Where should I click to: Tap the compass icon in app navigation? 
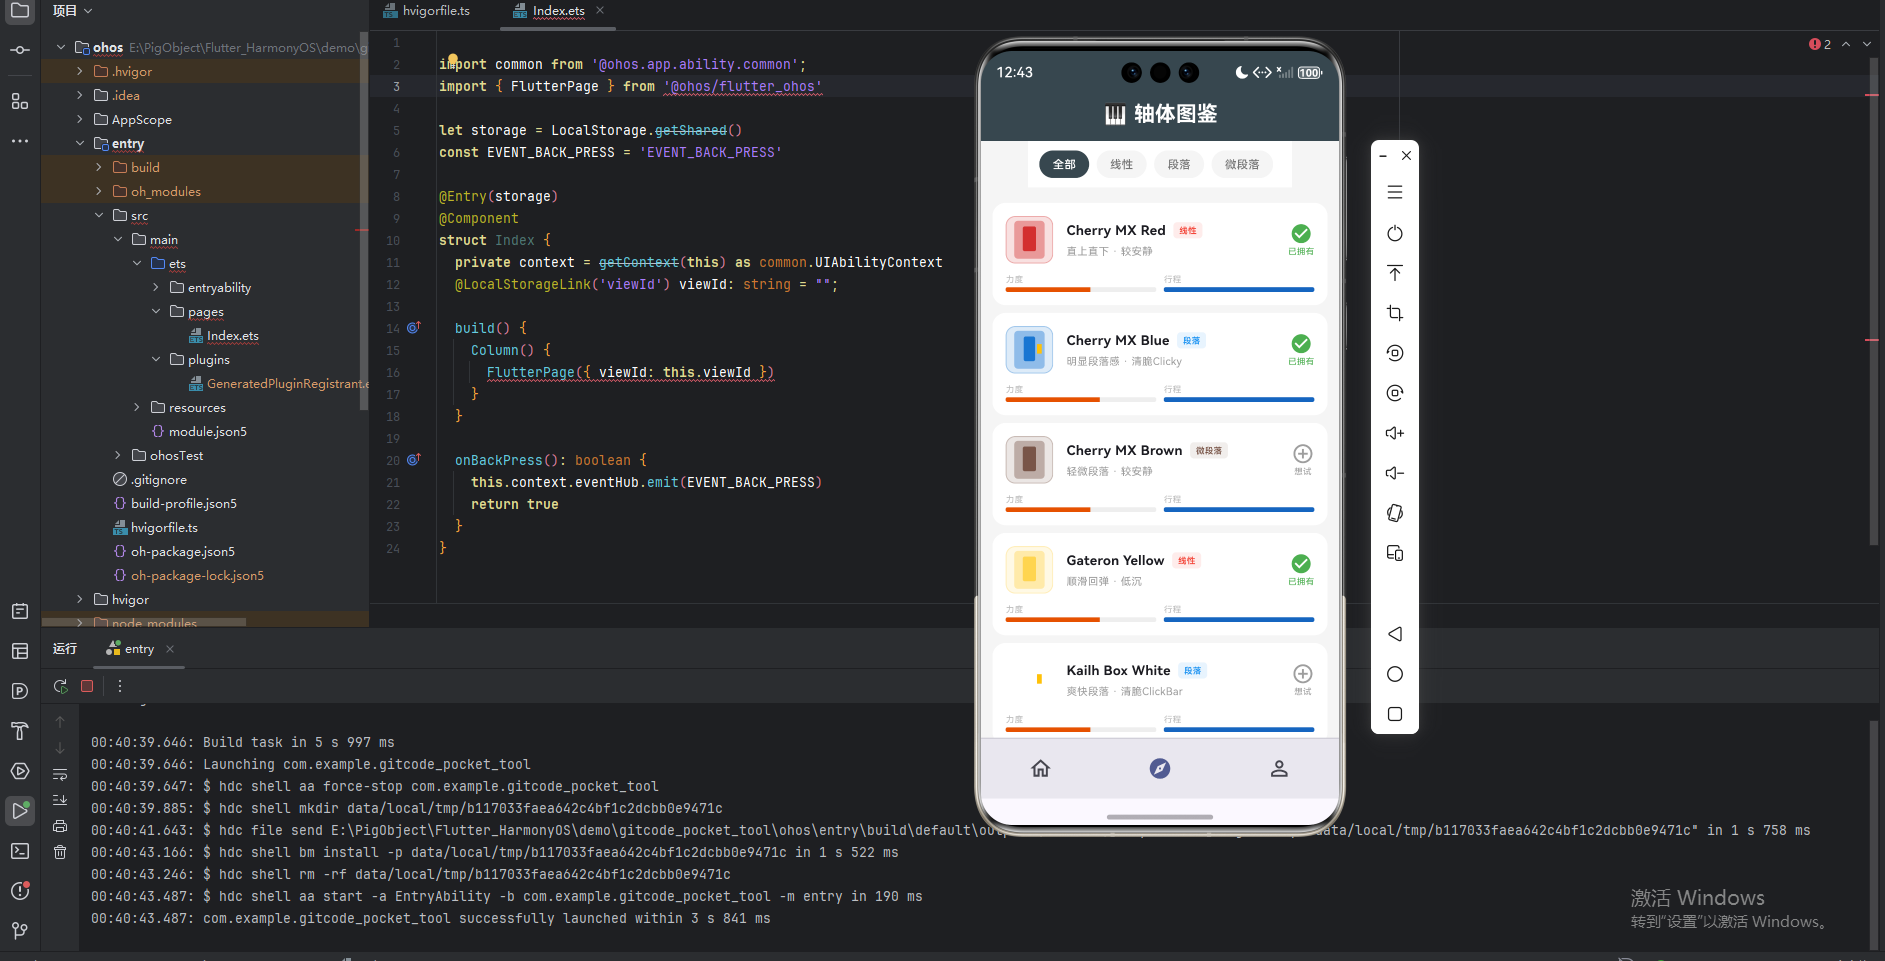tap(1160, 768)
